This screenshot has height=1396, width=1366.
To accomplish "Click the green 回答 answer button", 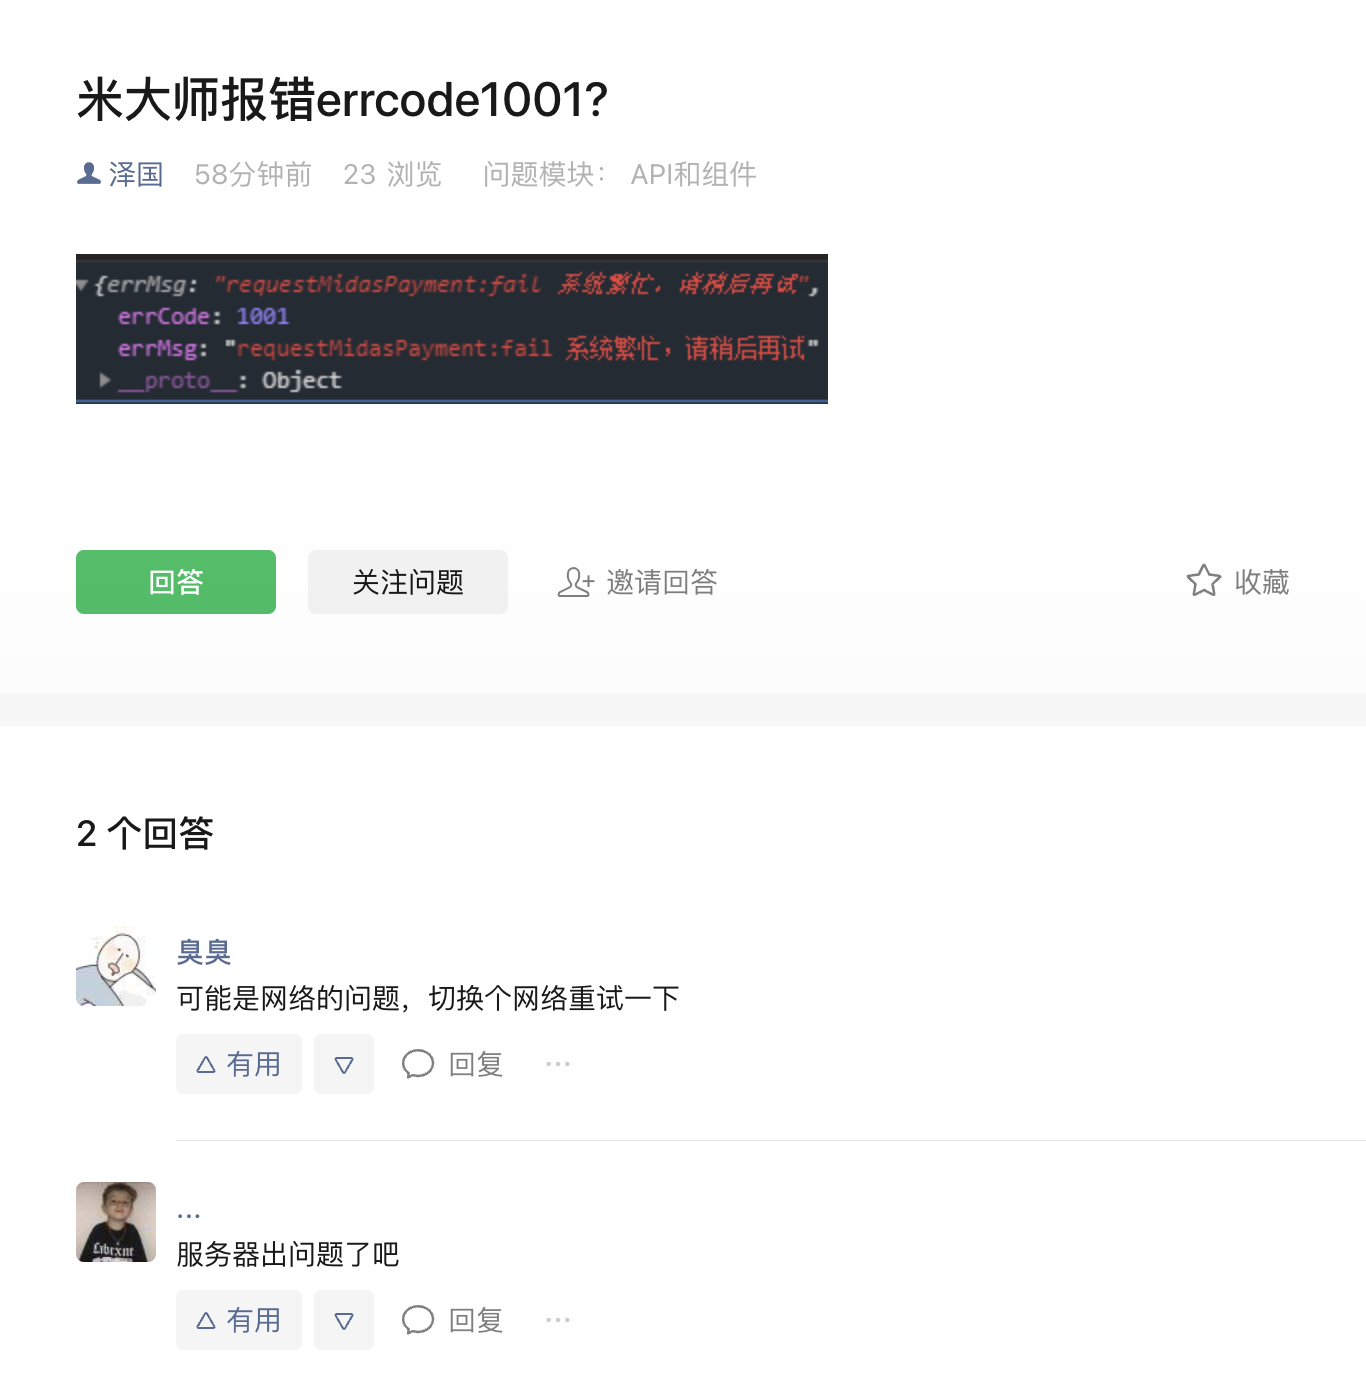I will click(x=176, y=582).
